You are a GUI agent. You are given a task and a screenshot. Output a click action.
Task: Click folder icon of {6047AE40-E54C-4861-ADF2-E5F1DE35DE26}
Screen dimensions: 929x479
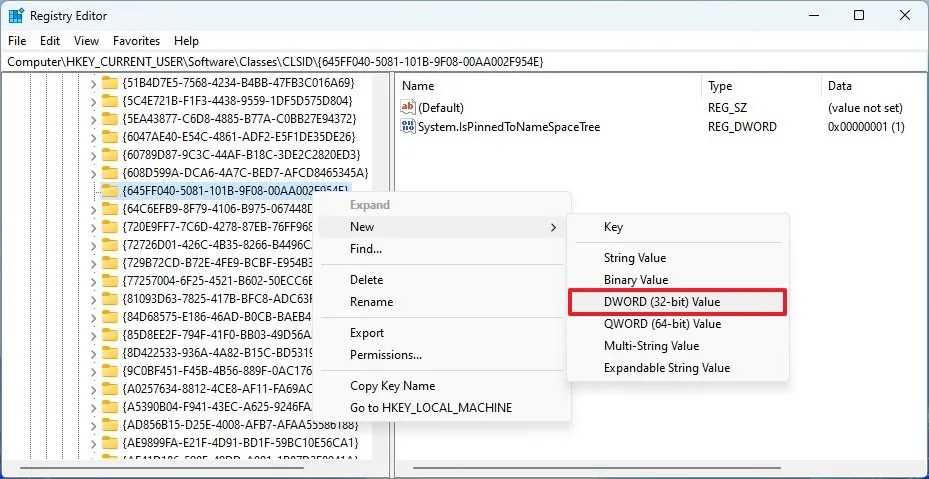pos(110,137)
